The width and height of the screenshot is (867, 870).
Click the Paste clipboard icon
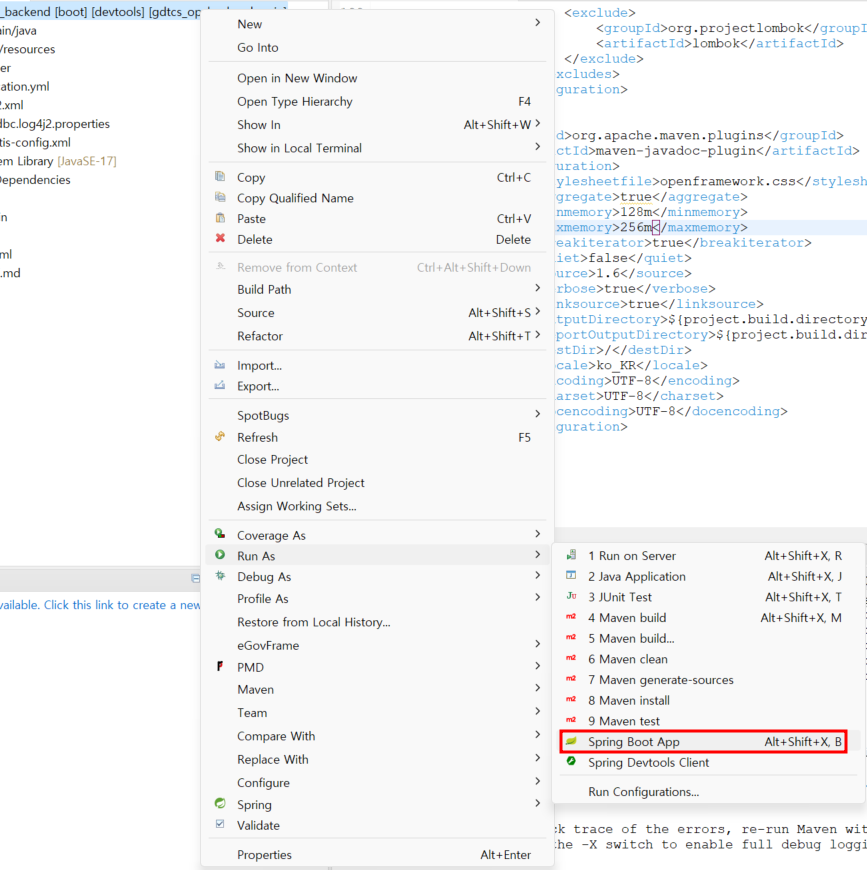click(220, 218)
